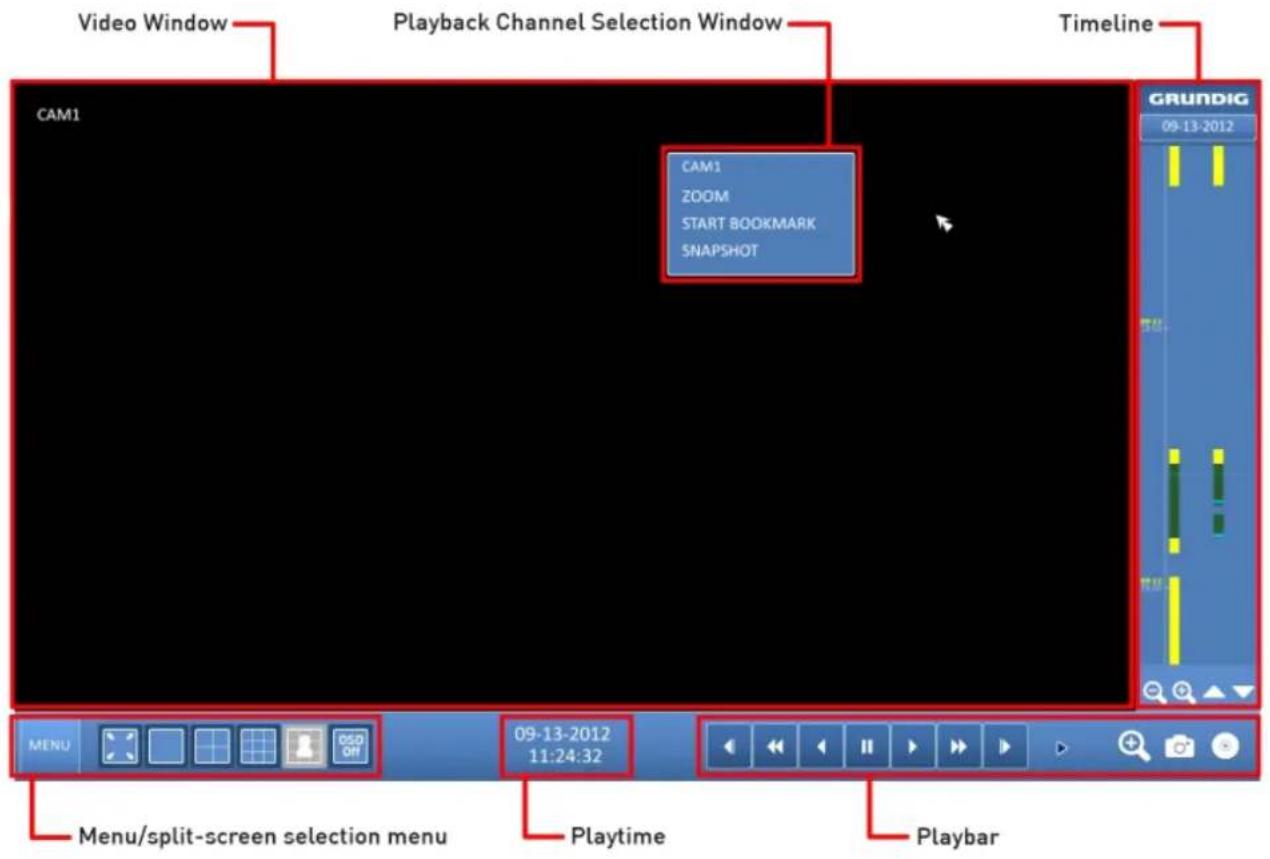Select four-way split screen layout
The width and height of the screenshot is (1270, 859).
212,747
